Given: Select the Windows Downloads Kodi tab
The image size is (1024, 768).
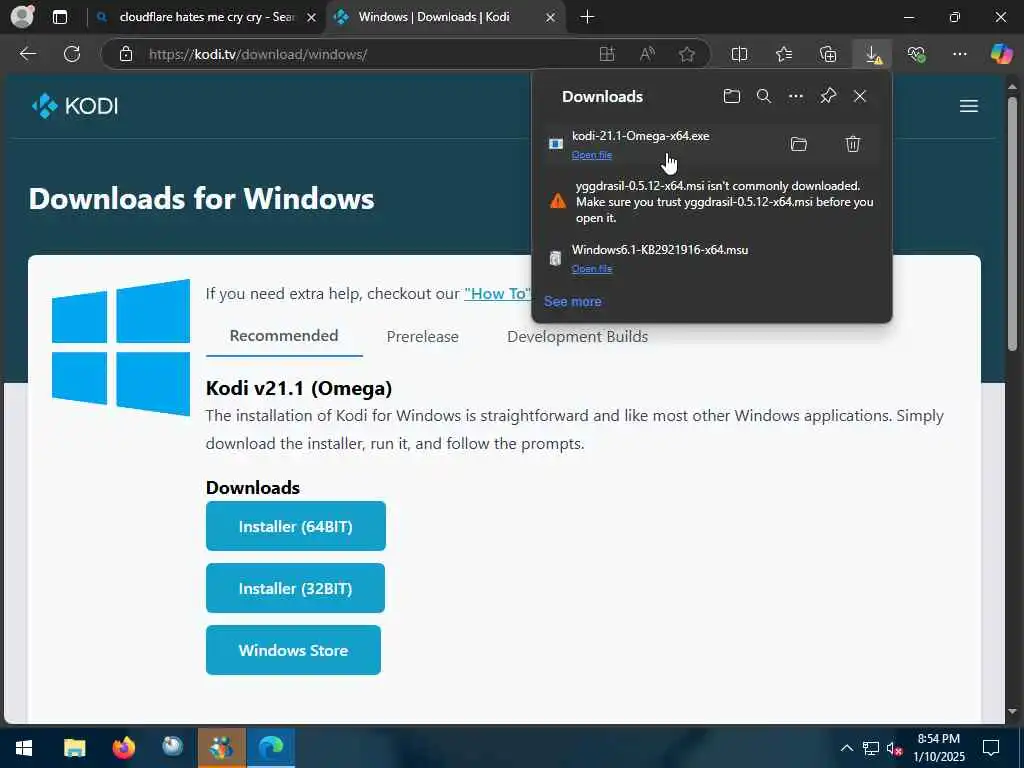Looking at the screenshot, I should [444, 18].
